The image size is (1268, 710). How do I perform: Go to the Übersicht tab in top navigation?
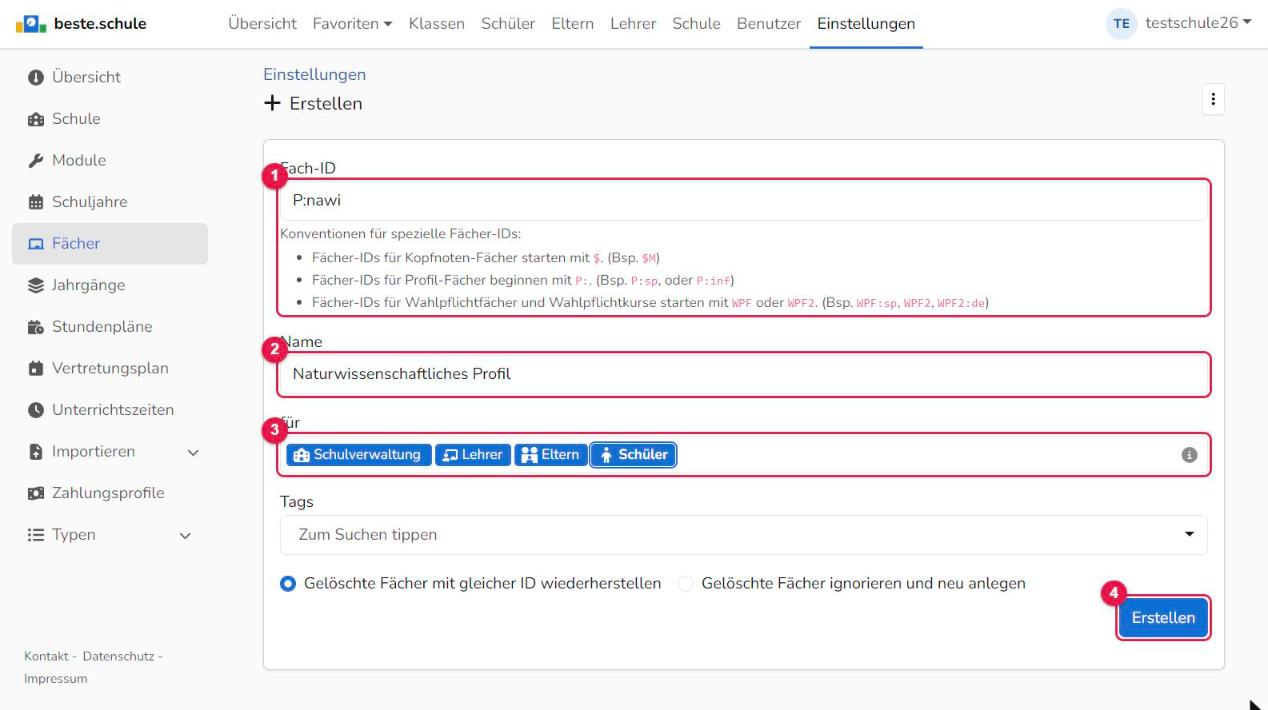point(262,24)
